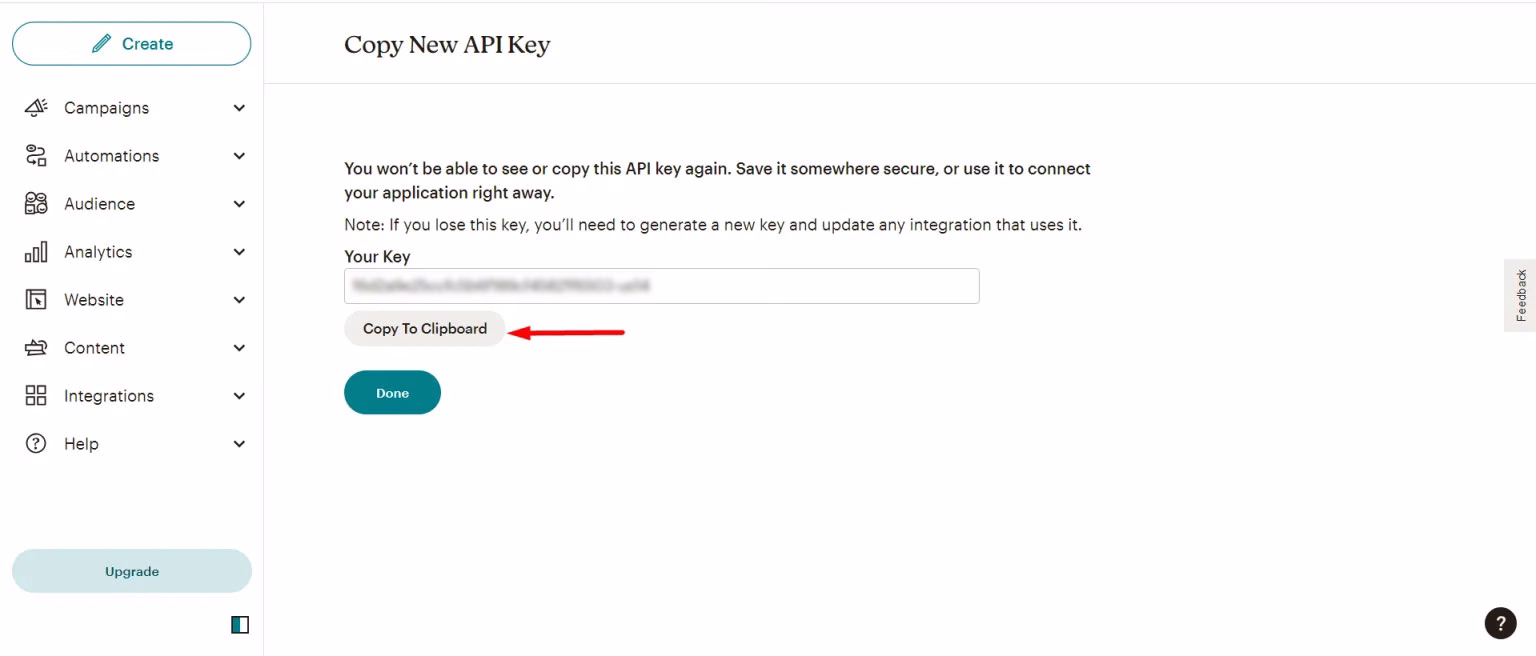Expand the Content menu chevron
The width and height of the screenshot is (1536, 656).
[239, 348]
